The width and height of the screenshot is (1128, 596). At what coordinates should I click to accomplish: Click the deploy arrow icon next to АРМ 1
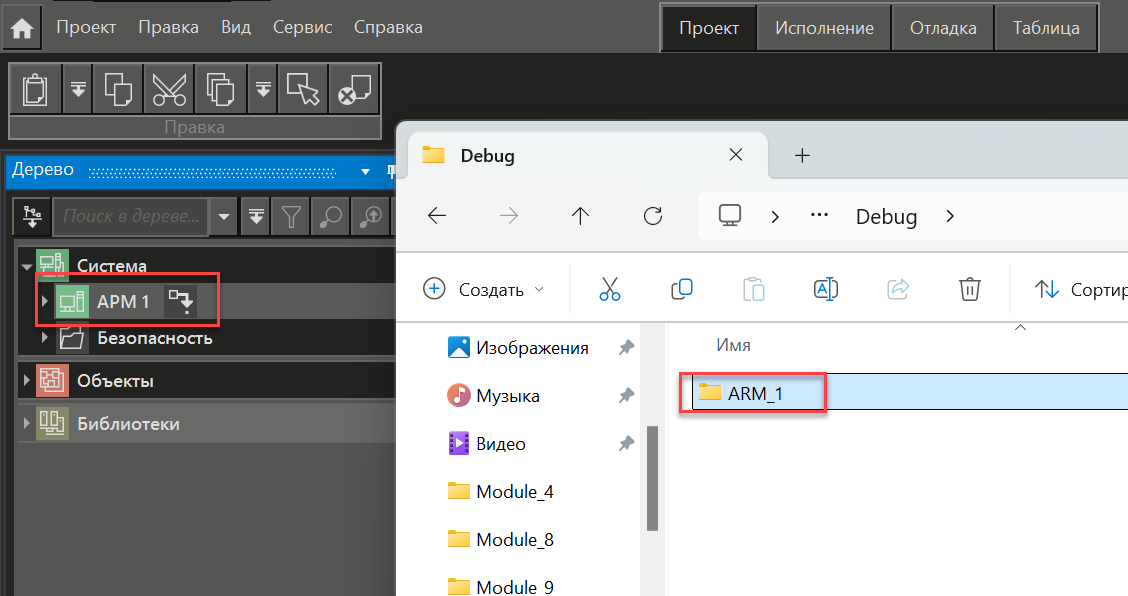pos(181,301)
